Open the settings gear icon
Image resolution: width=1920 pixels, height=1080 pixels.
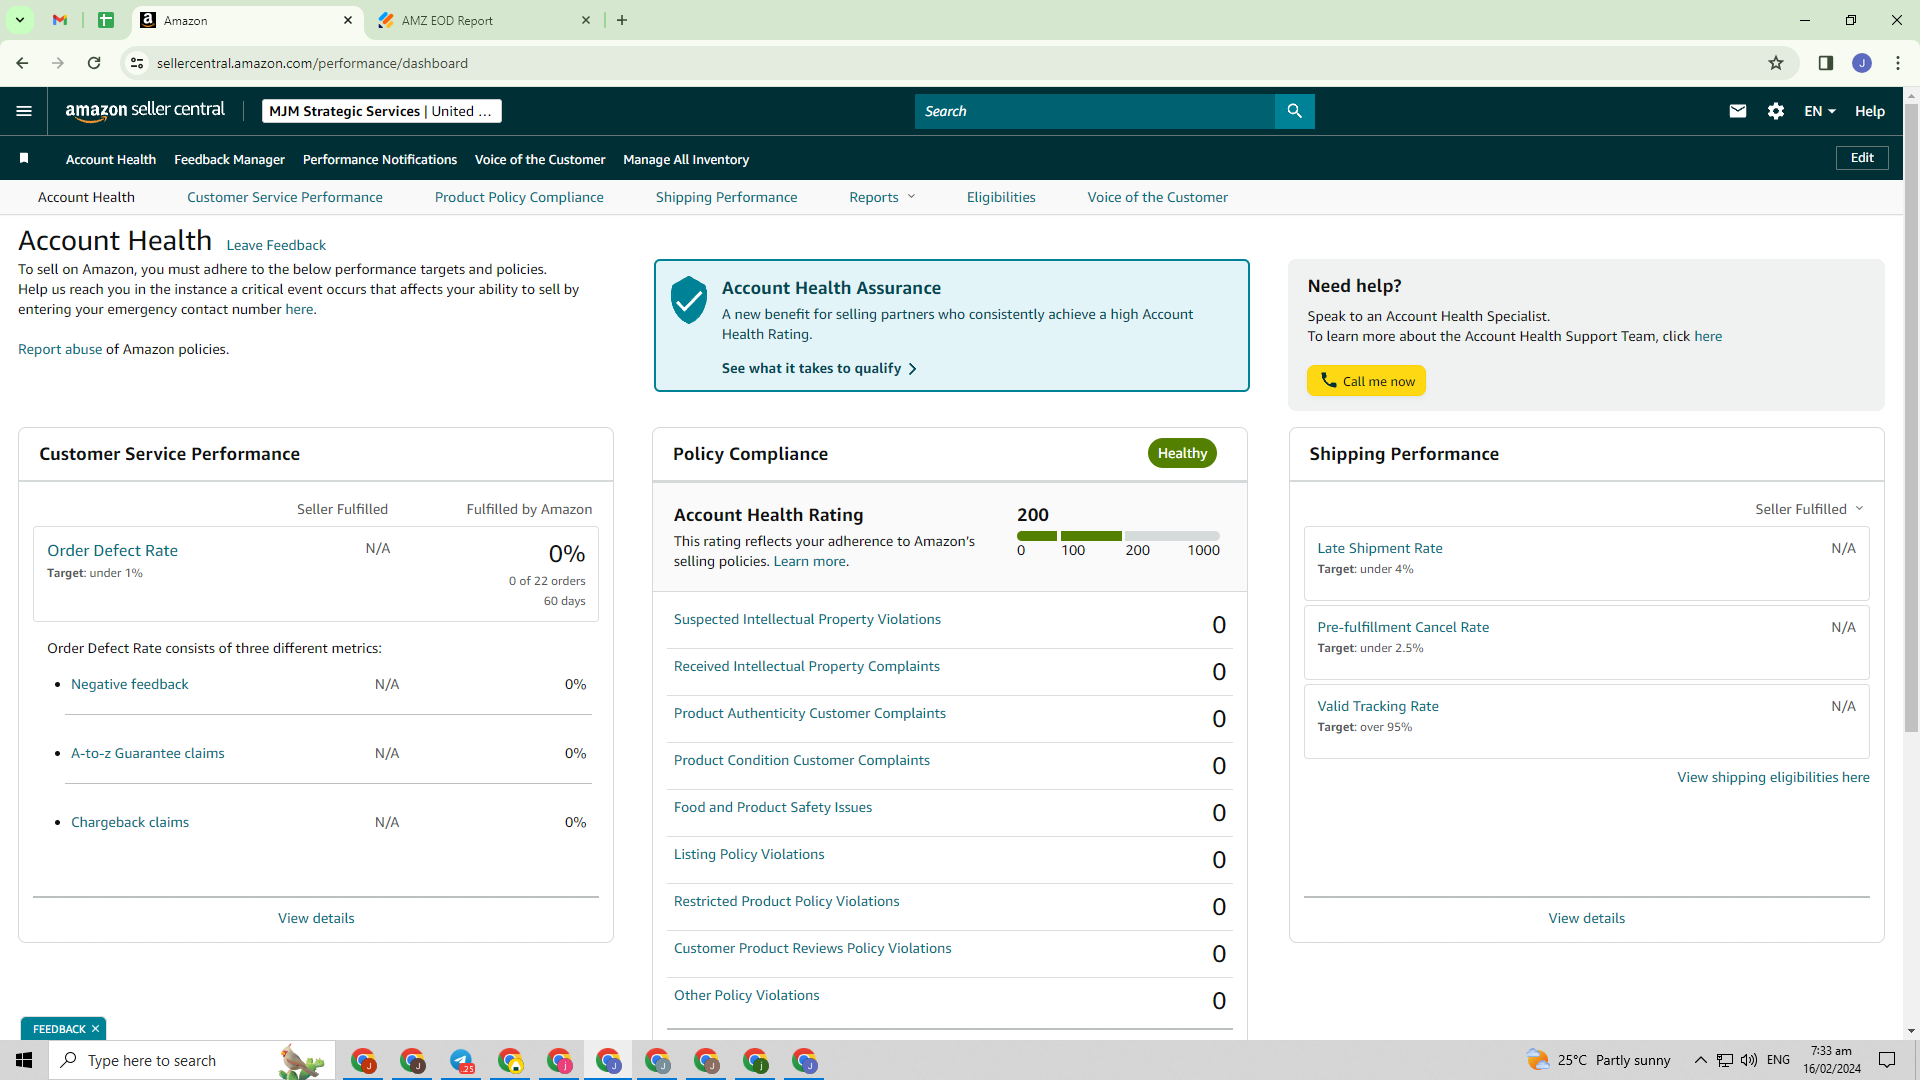click(x=1776, y=111)
